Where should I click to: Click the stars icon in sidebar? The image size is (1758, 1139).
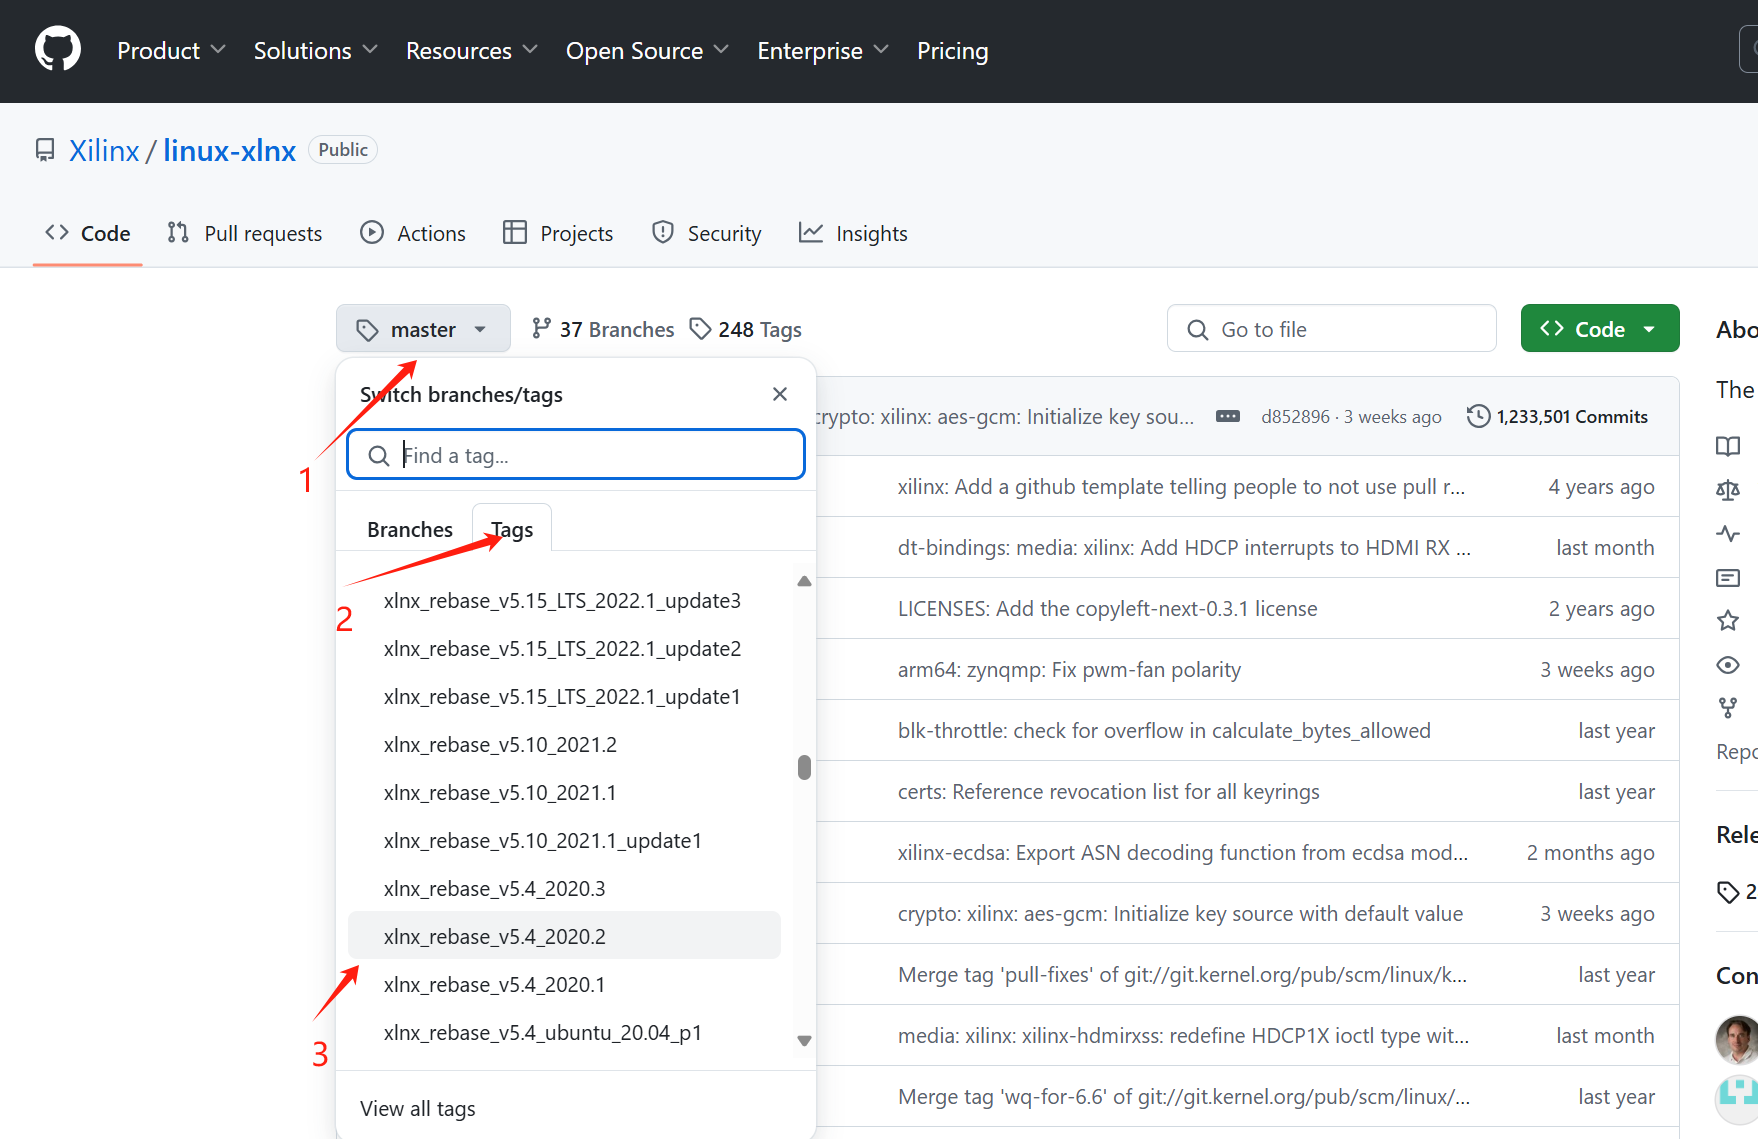click(1728, 621)
